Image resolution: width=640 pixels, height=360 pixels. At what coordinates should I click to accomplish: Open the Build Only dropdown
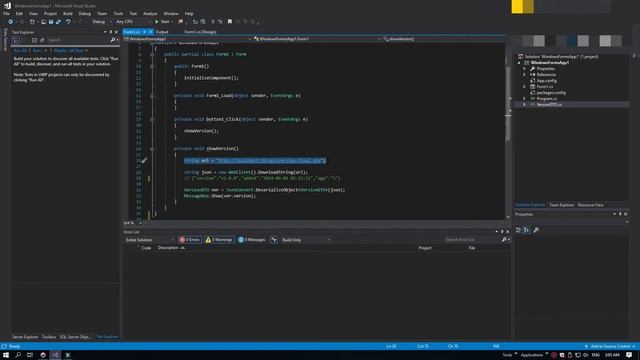tap(306, 240)
